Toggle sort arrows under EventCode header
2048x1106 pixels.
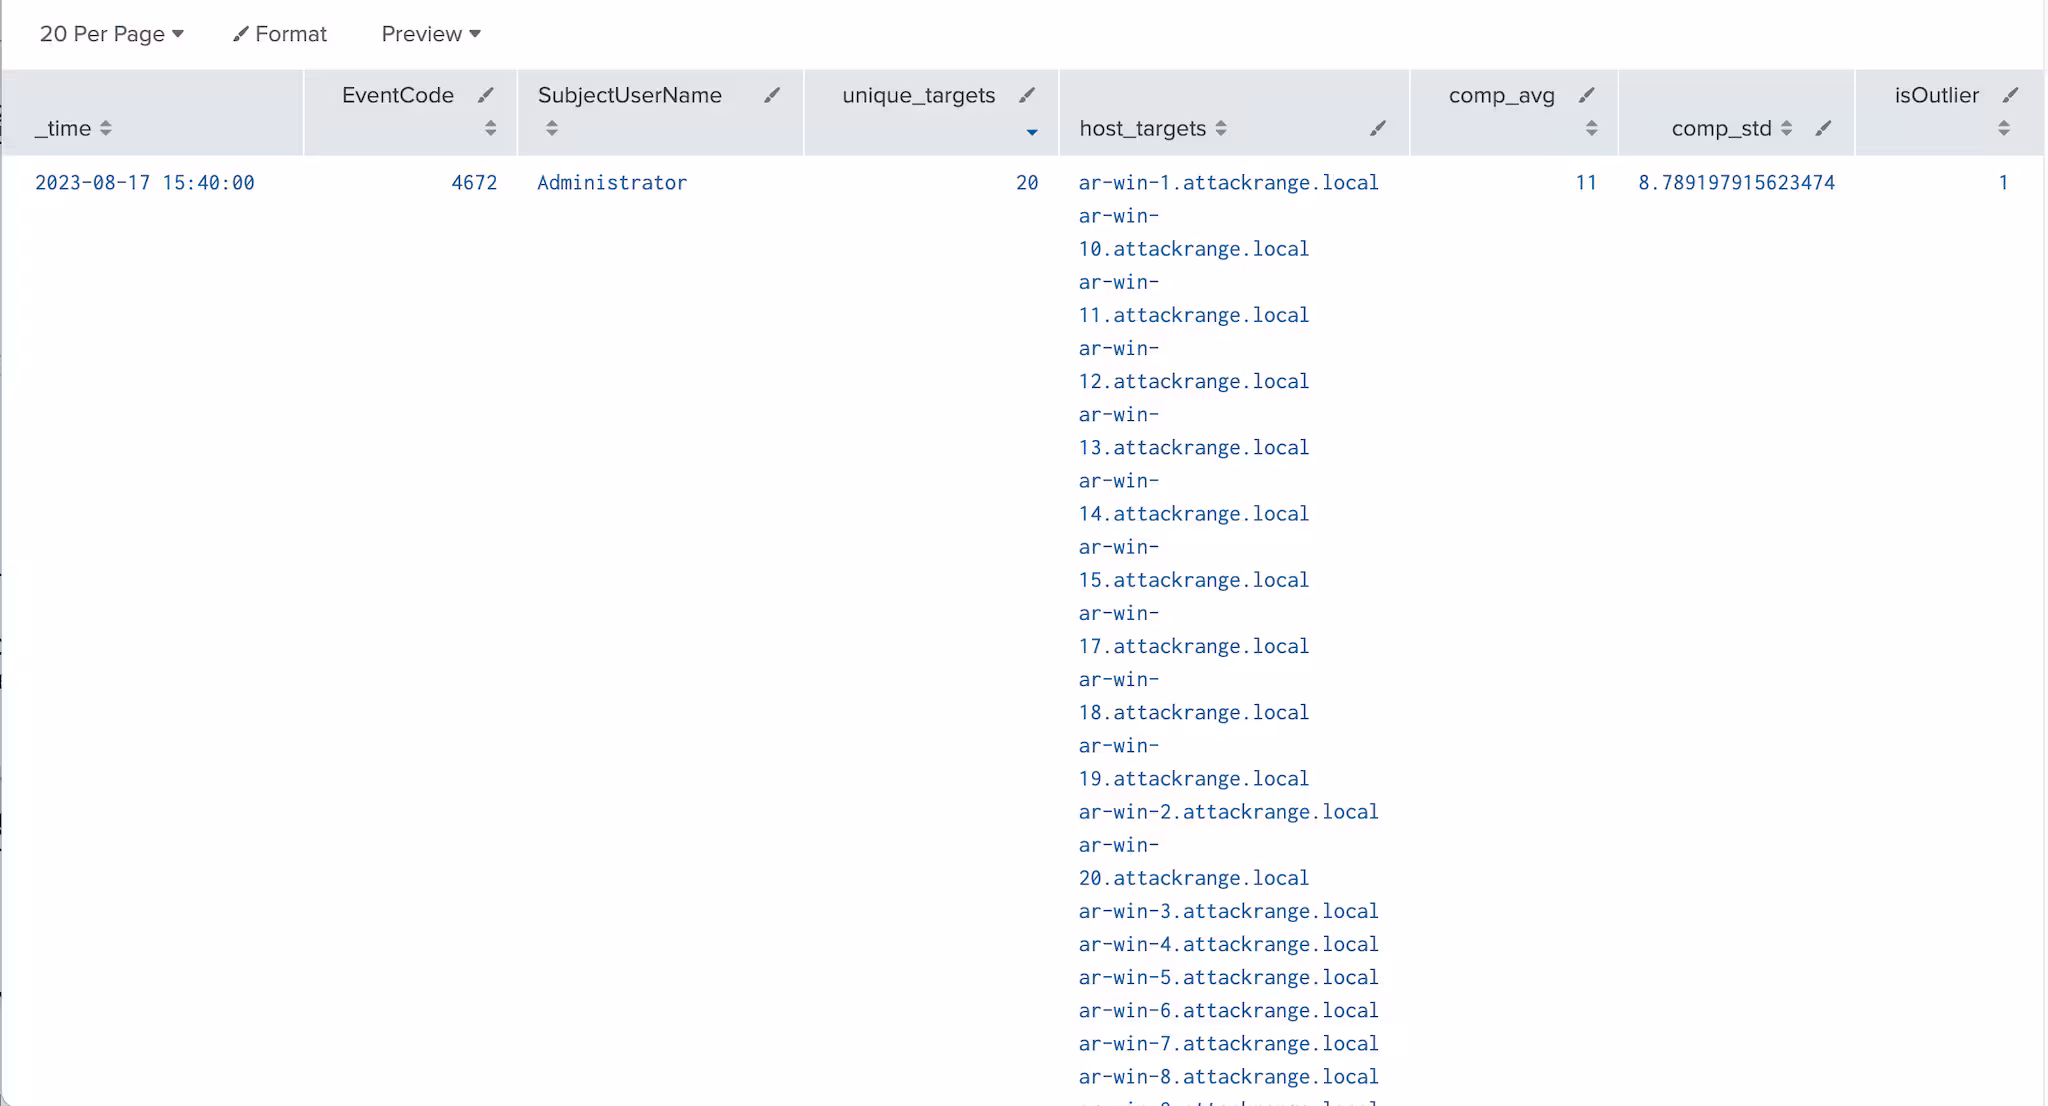click(490, 128)
